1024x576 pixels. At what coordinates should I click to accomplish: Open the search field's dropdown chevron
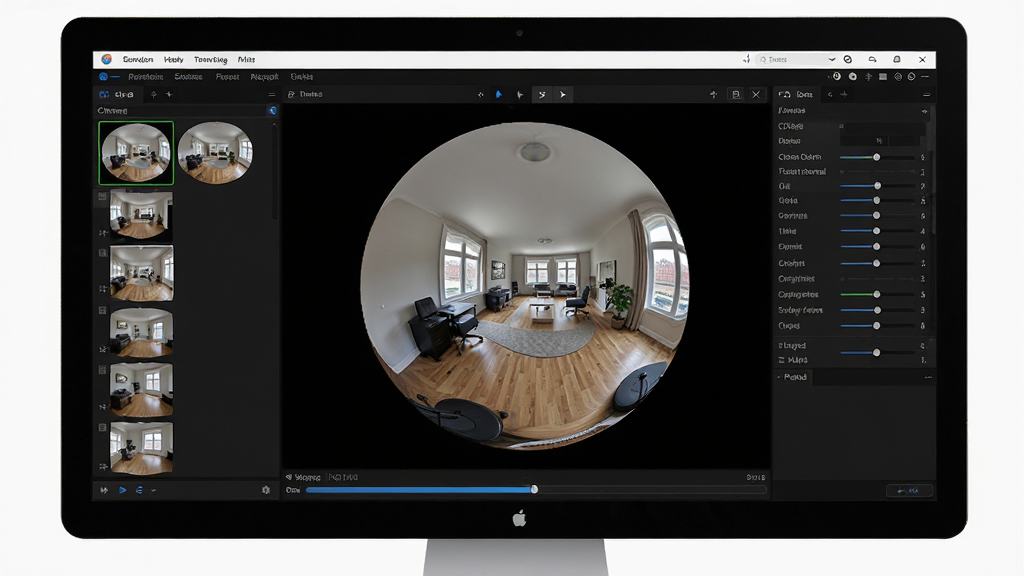(x=831, y=59)
